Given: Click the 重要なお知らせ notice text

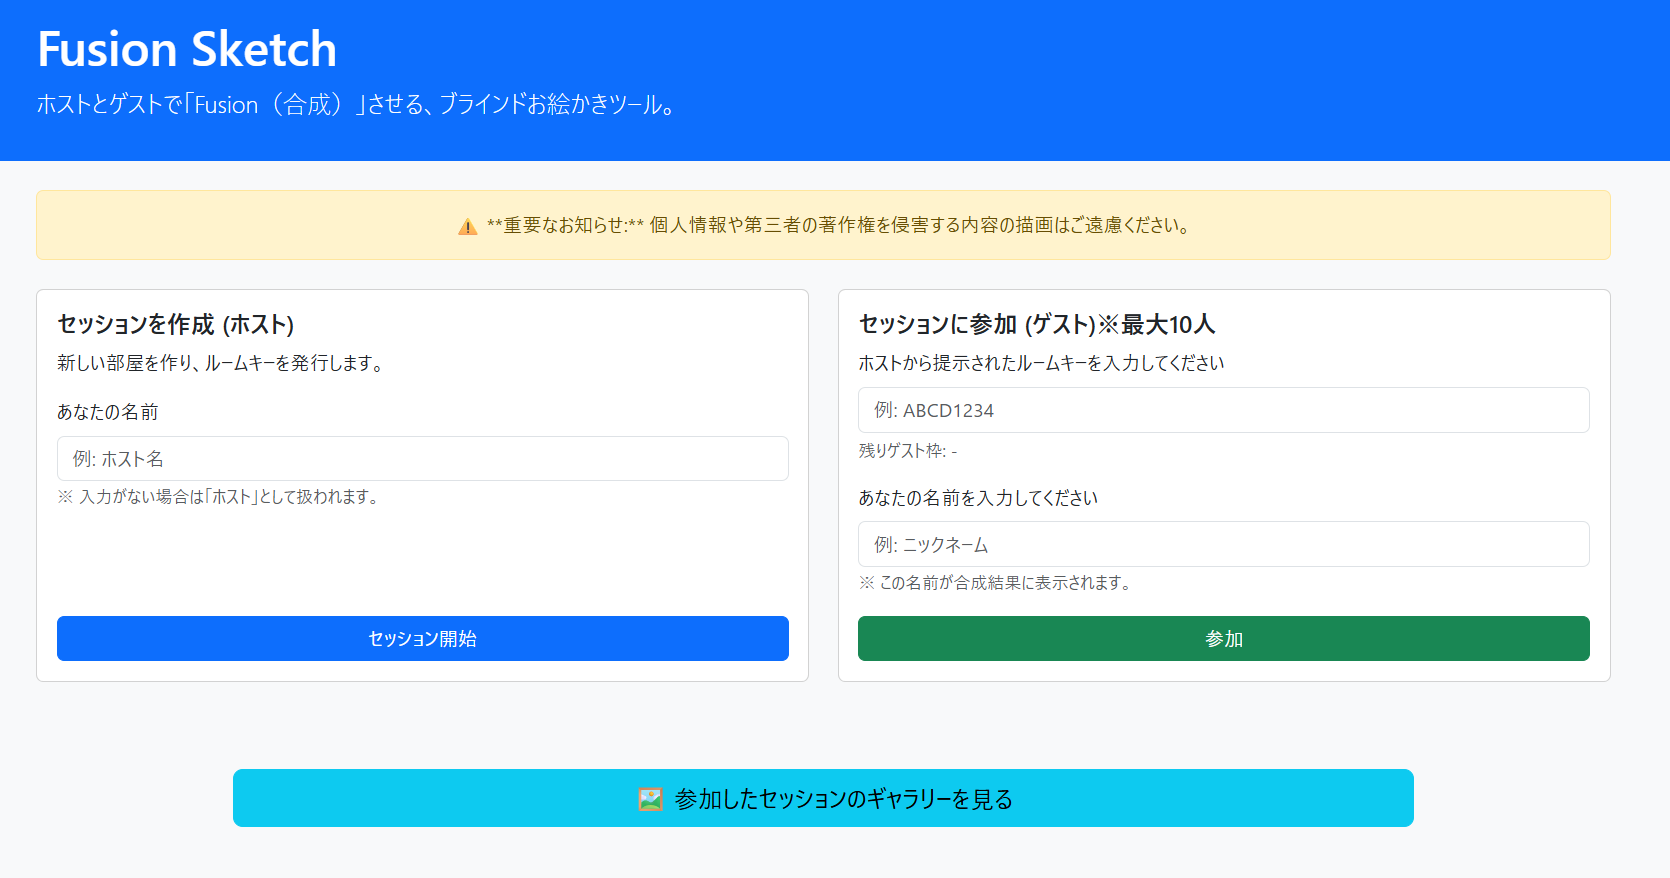Looking at the screenshot, I should click(838, 226).
